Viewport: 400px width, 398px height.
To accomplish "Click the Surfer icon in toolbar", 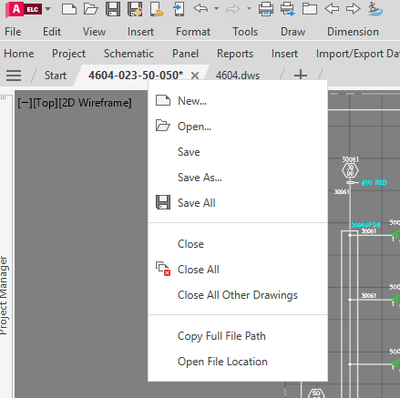I will coord(375,9).
